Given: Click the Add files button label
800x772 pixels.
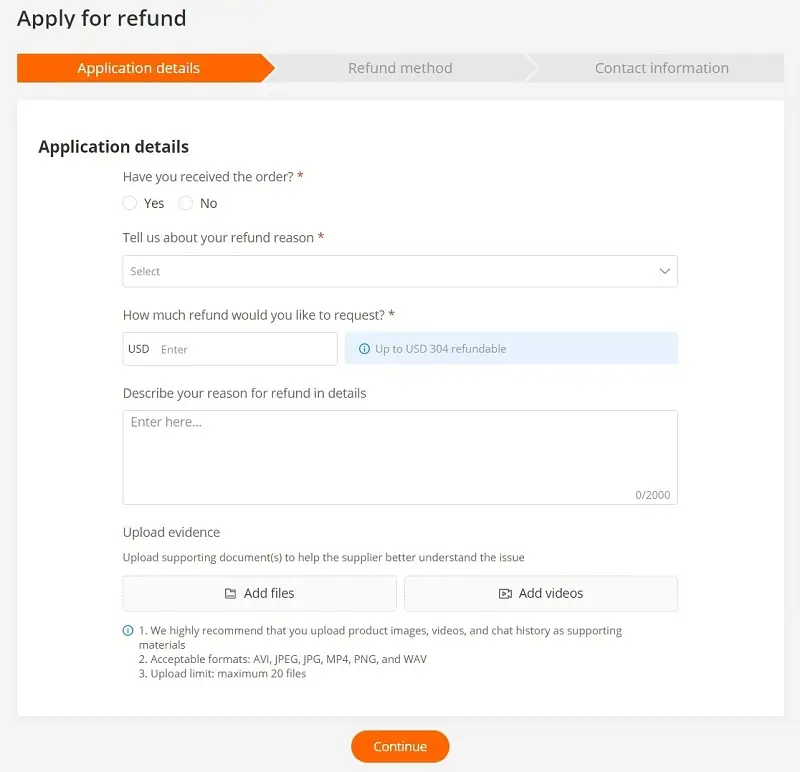Looking at the screenshot, I should pyautogui.click(x=269, y=593).
